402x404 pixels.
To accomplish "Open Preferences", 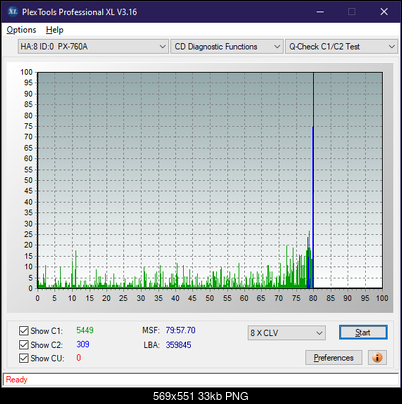I will (x=334, y=358).
